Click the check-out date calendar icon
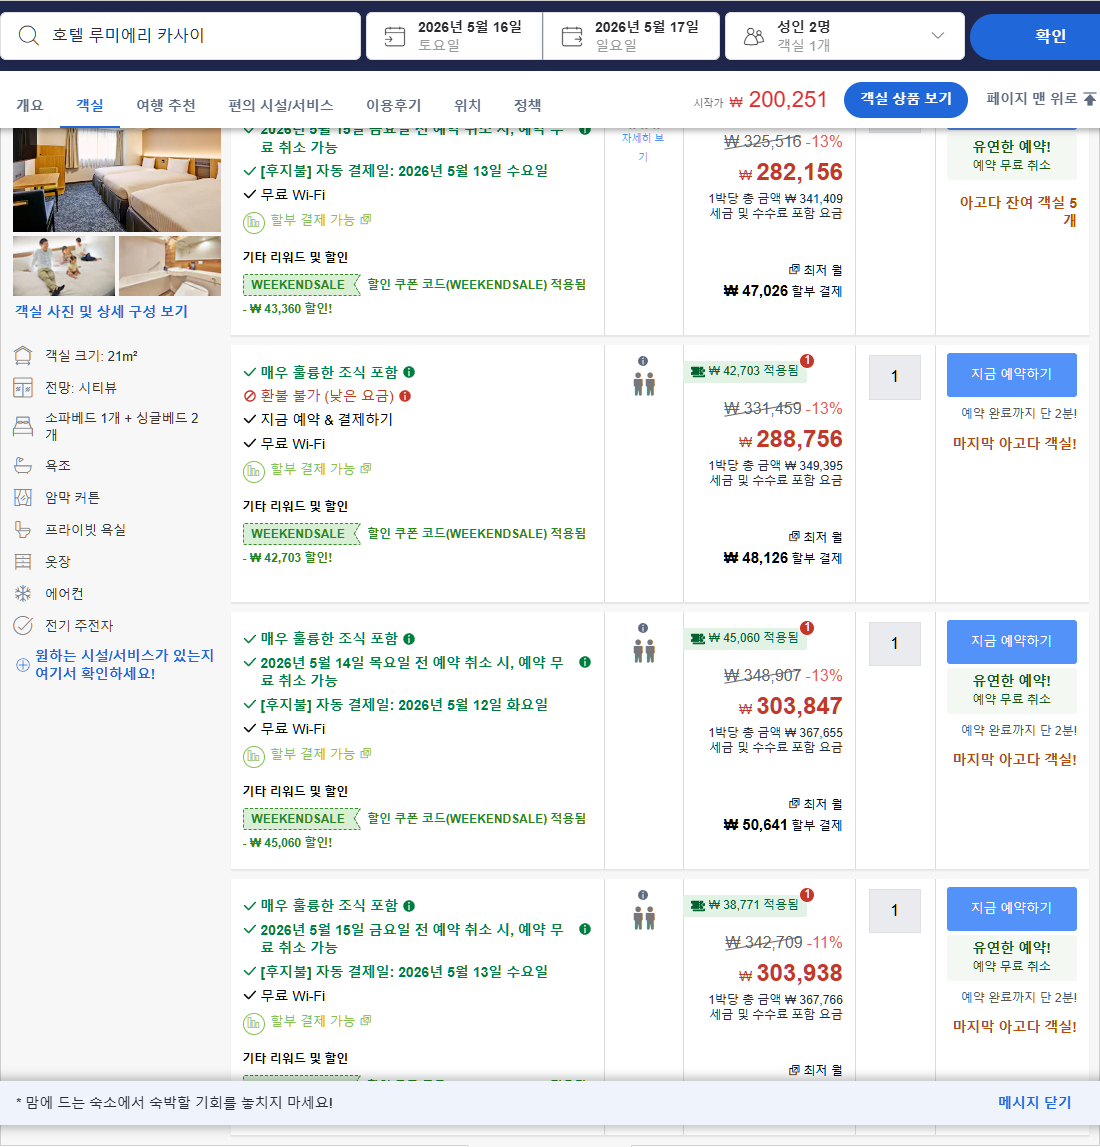Viewport: 1100px width, 1147px height. tap(573, 35)
